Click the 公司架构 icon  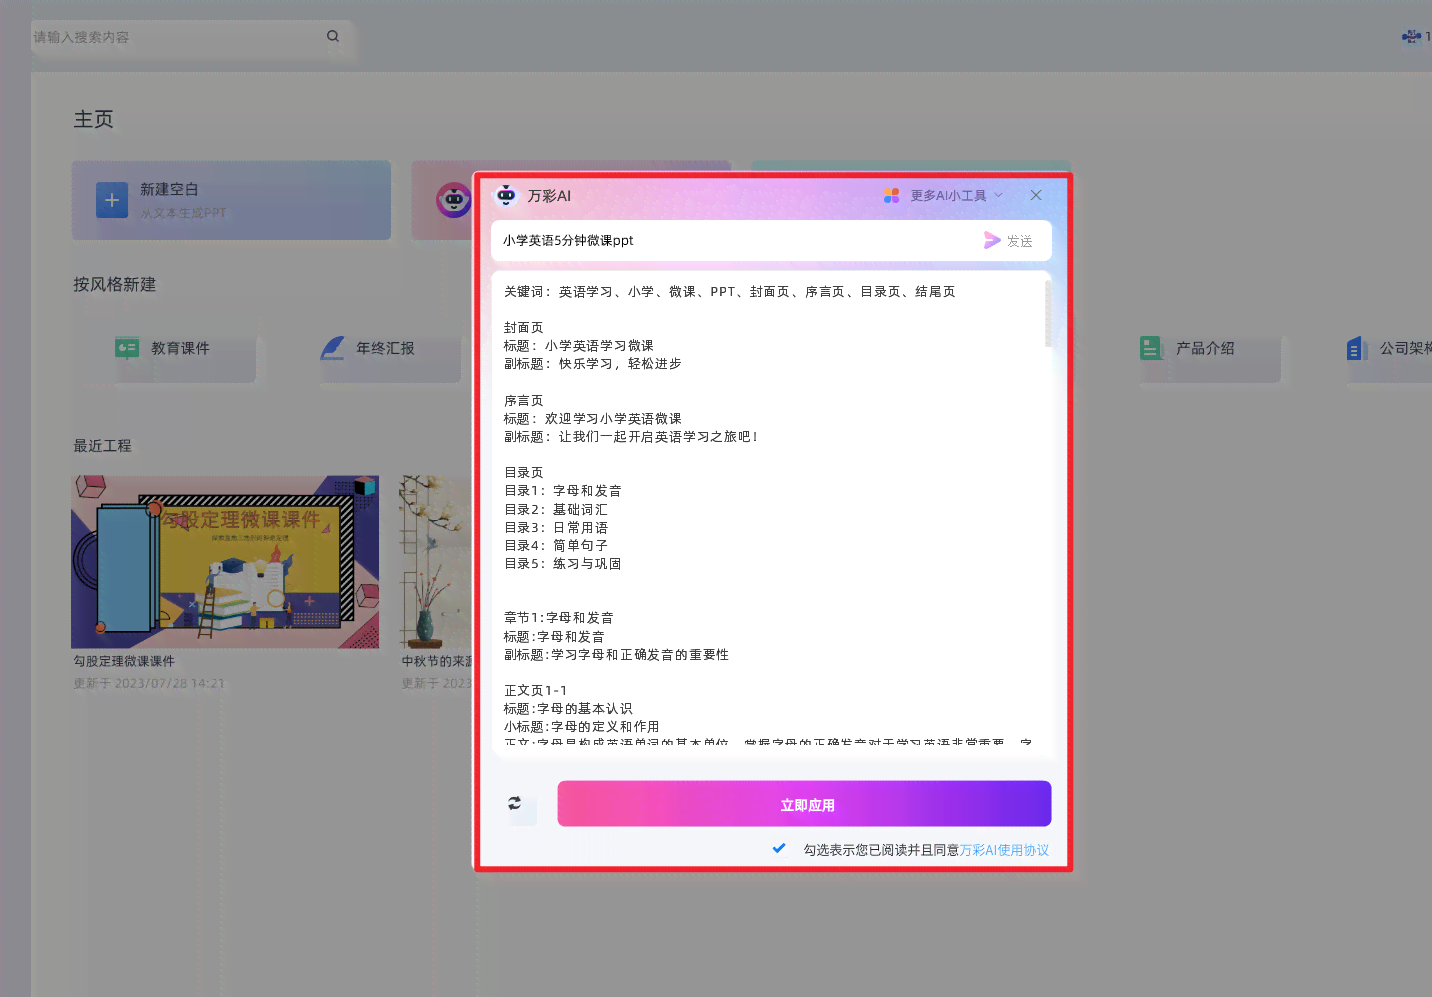[1357, 348]
